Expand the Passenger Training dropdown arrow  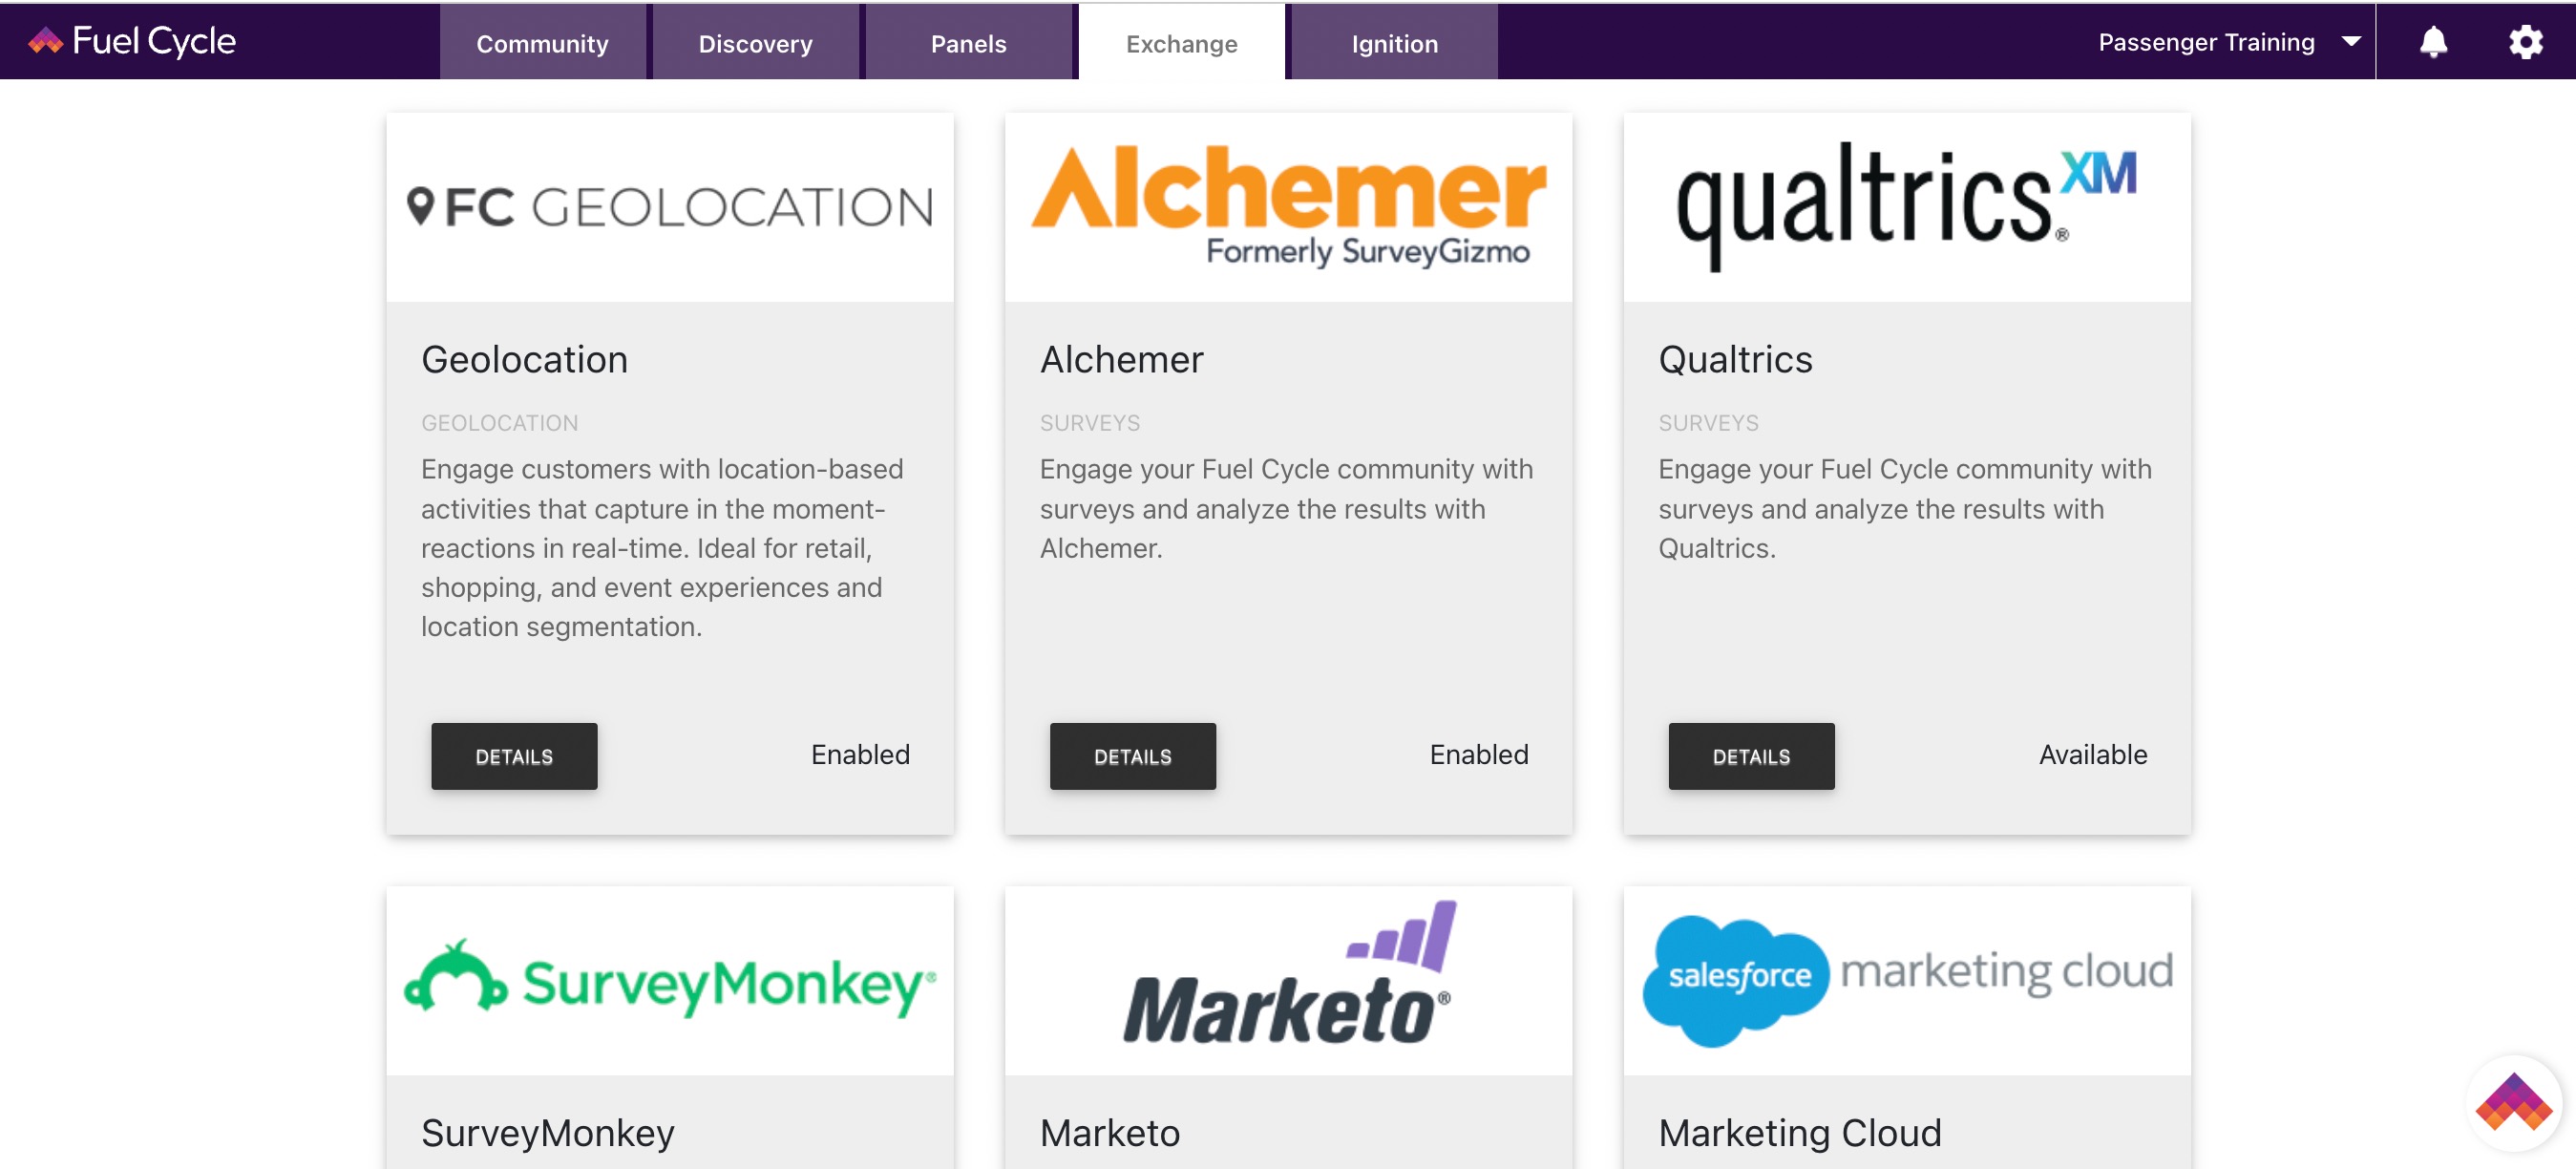pos(2351,42)
